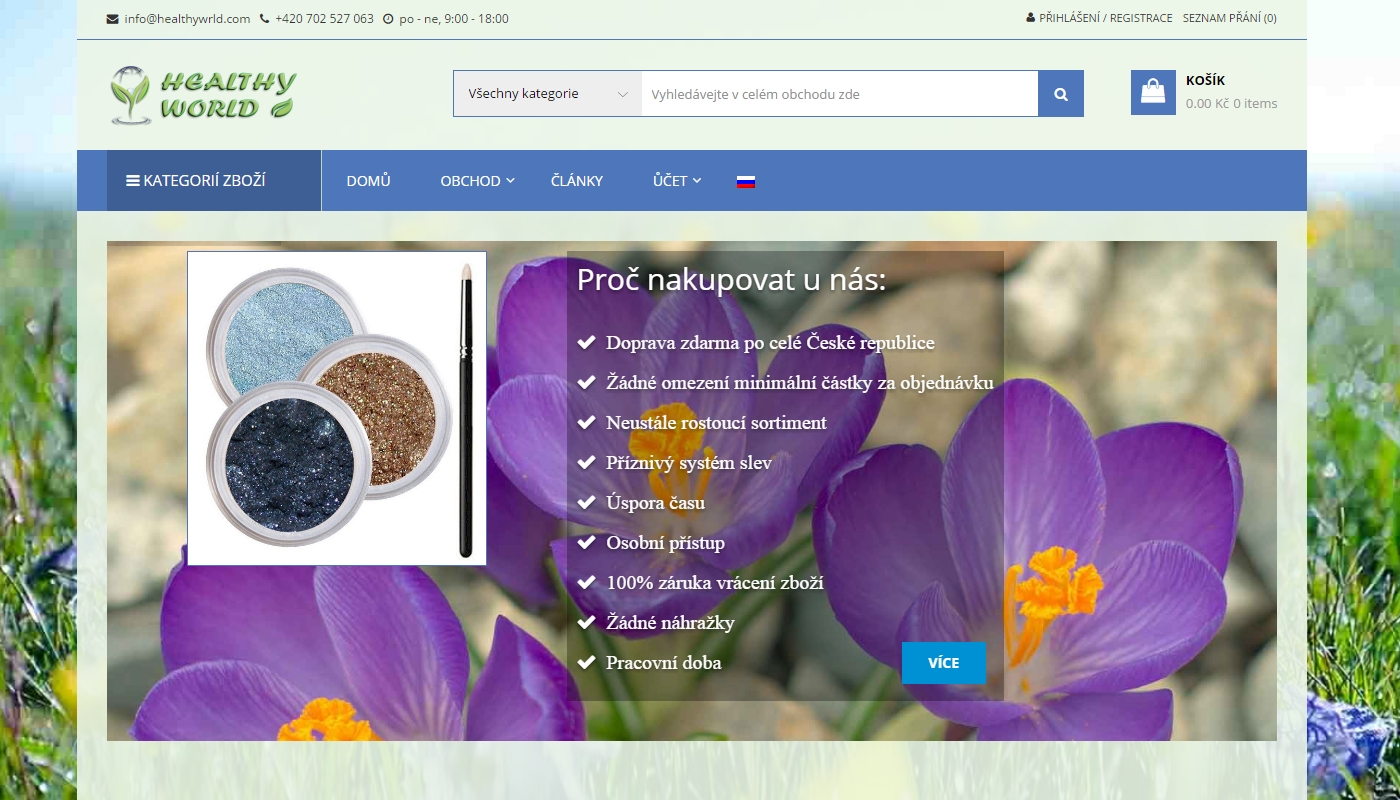
Task: Go to the Domů page
Action: tap(368, 181)
